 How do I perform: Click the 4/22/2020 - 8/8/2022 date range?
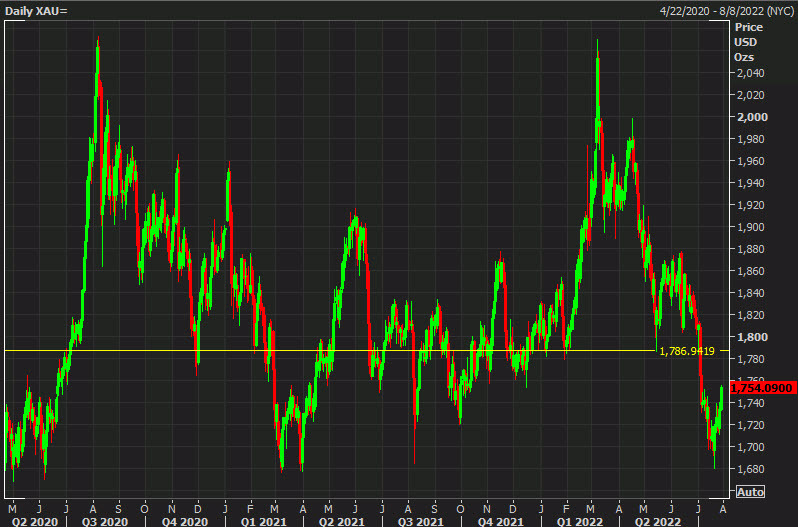click(x=726, y=11)
